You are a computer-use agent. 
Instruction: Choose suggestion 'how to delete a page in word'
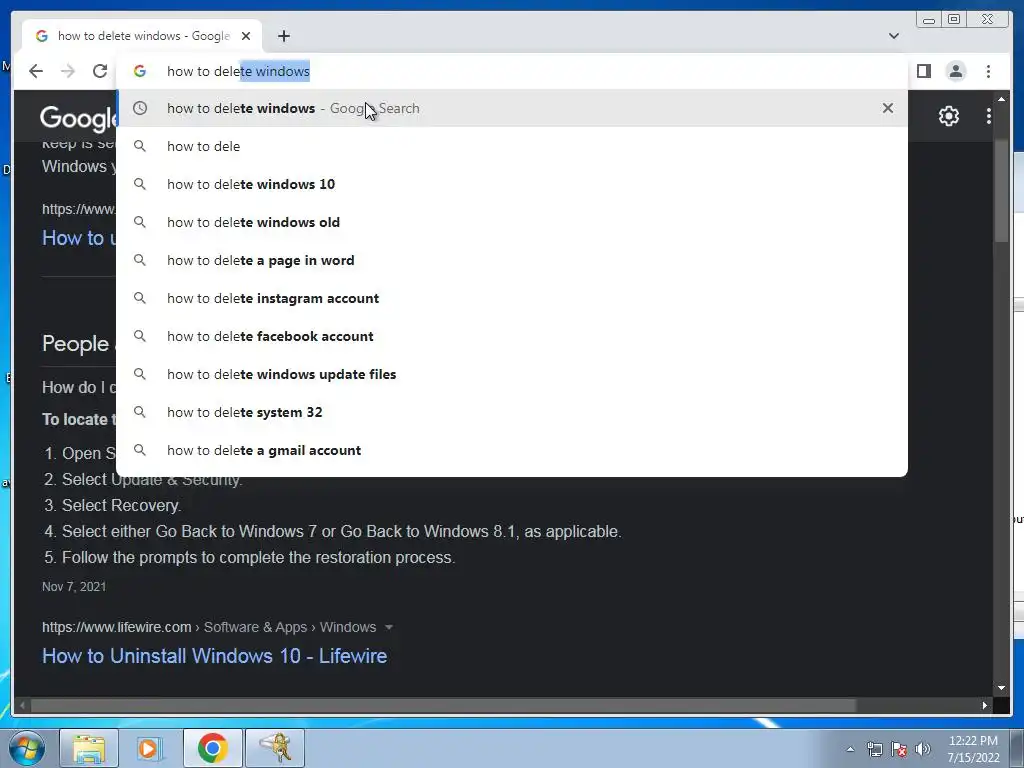pyautogui.click(x=512, y=260)
